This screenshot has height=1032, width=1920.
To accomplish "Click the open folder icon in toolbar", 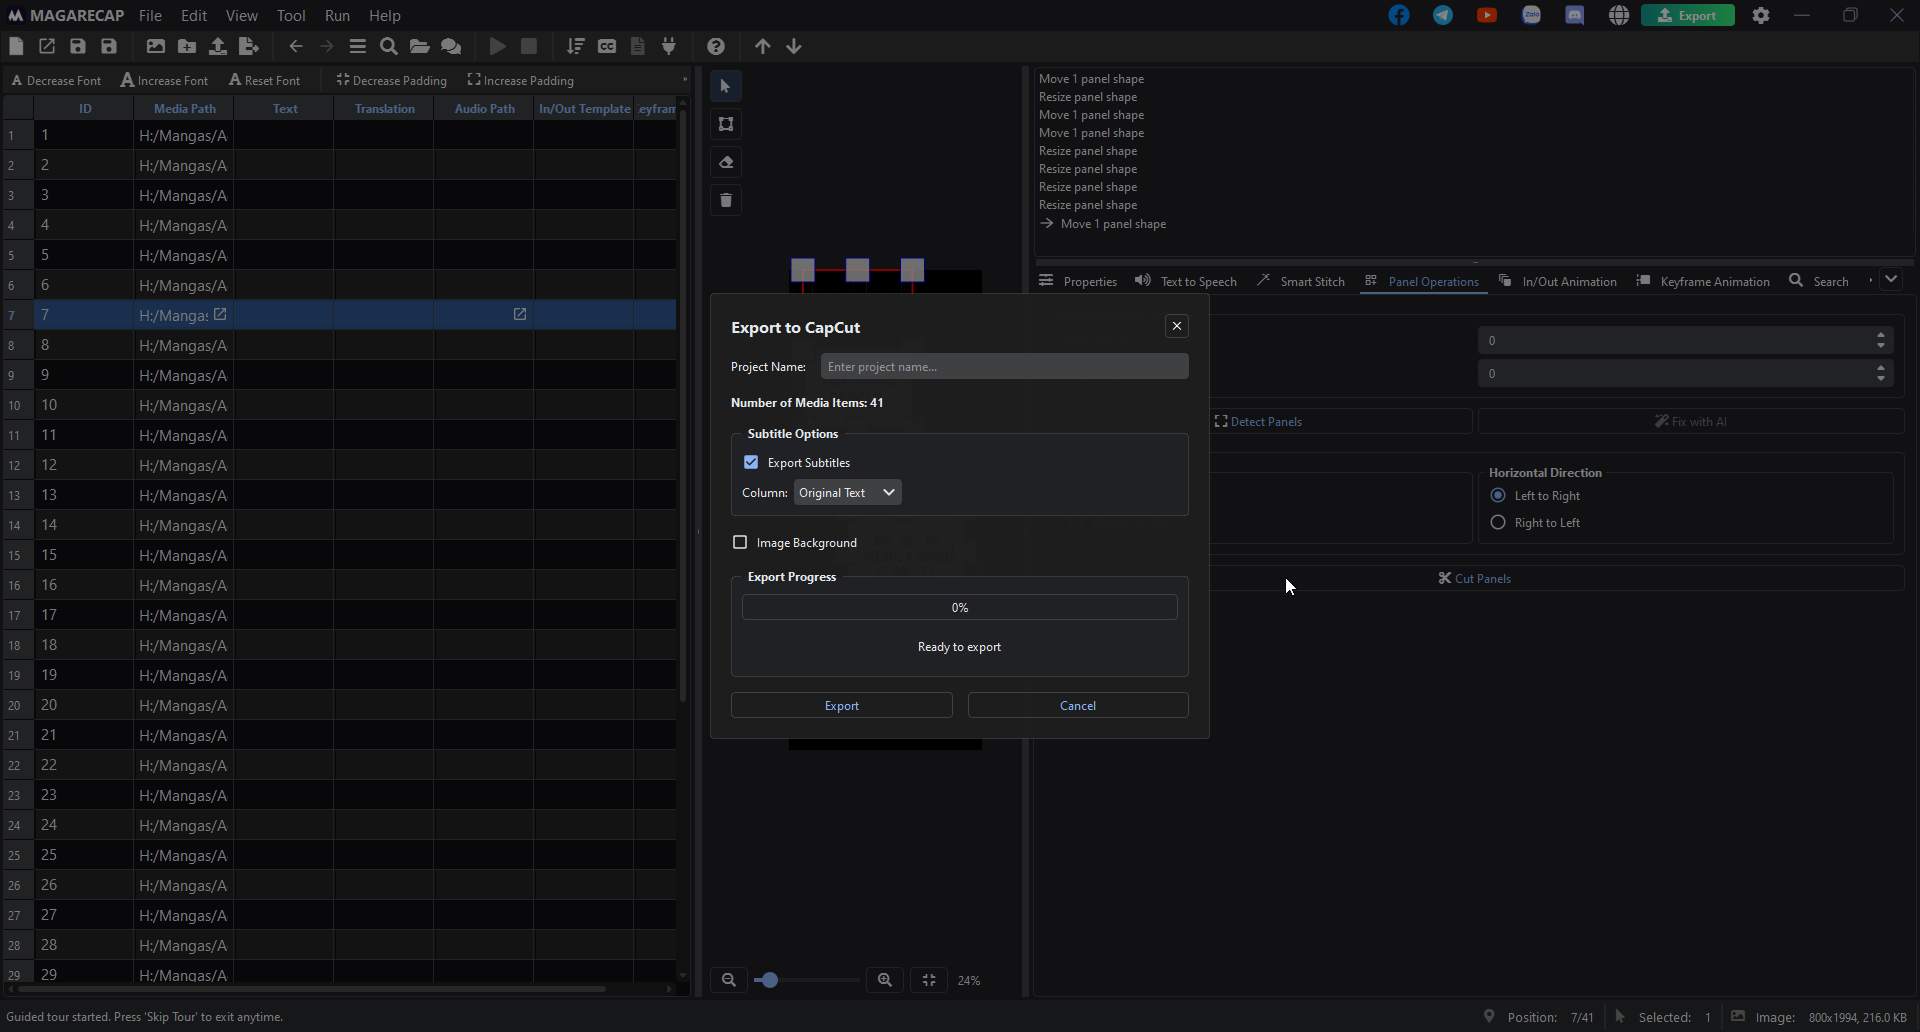I will 420,46.
